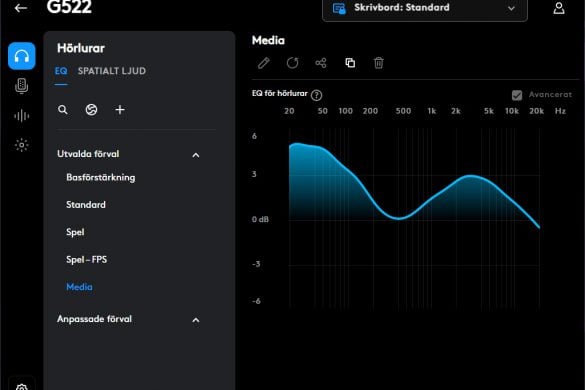This screenshot has height=390, width=585.
Task: Share the Media preset
Action: click(321, 63)
